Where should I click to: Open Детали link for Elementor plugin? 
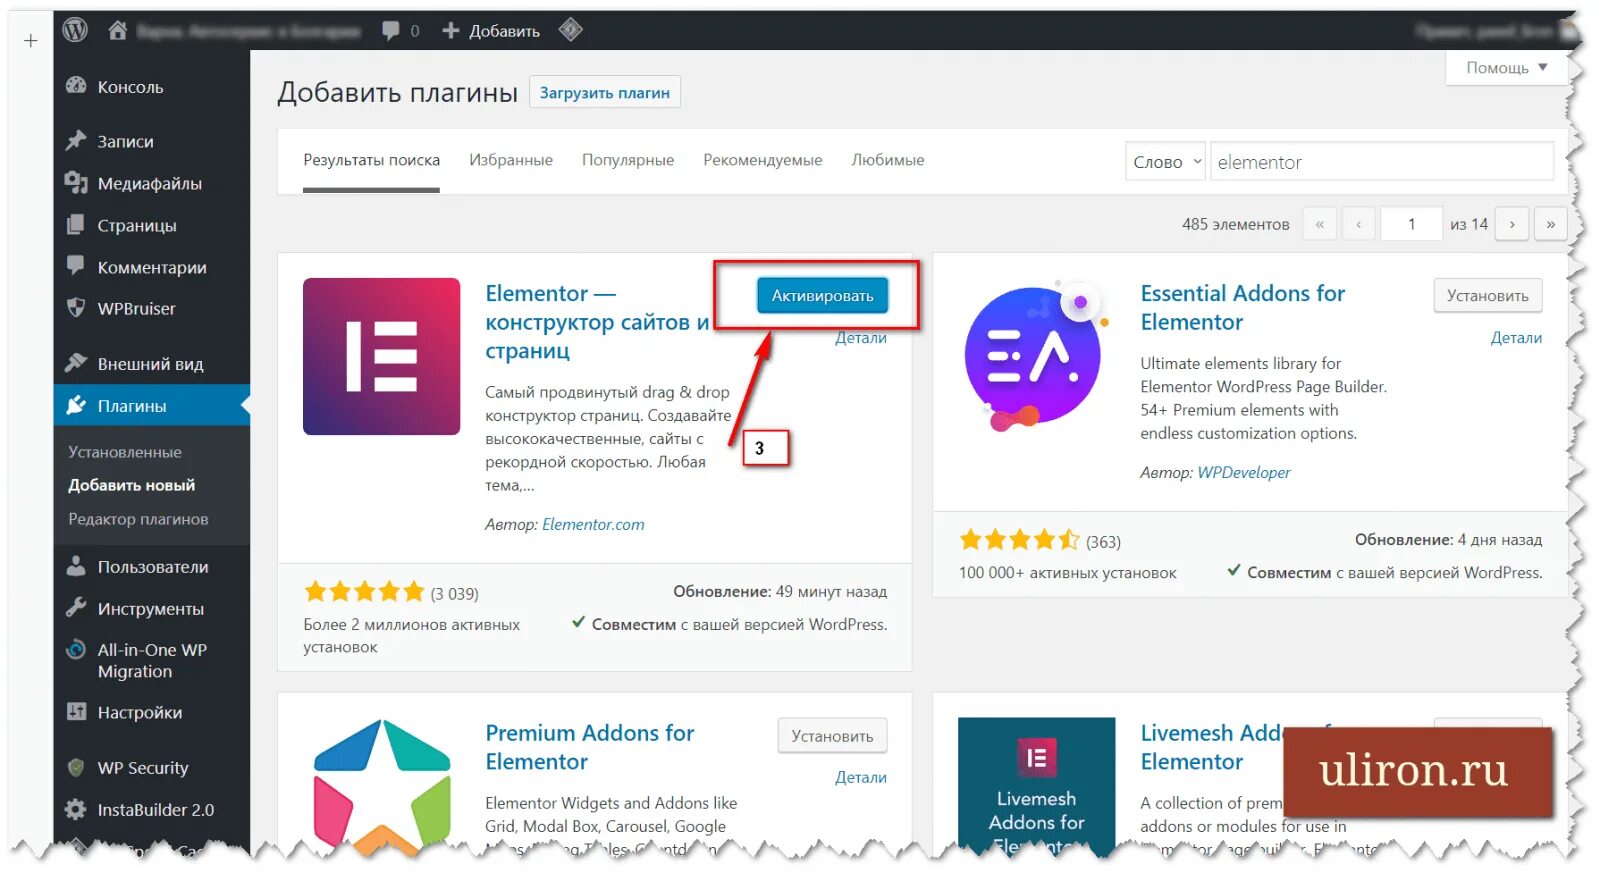[860, 338]
